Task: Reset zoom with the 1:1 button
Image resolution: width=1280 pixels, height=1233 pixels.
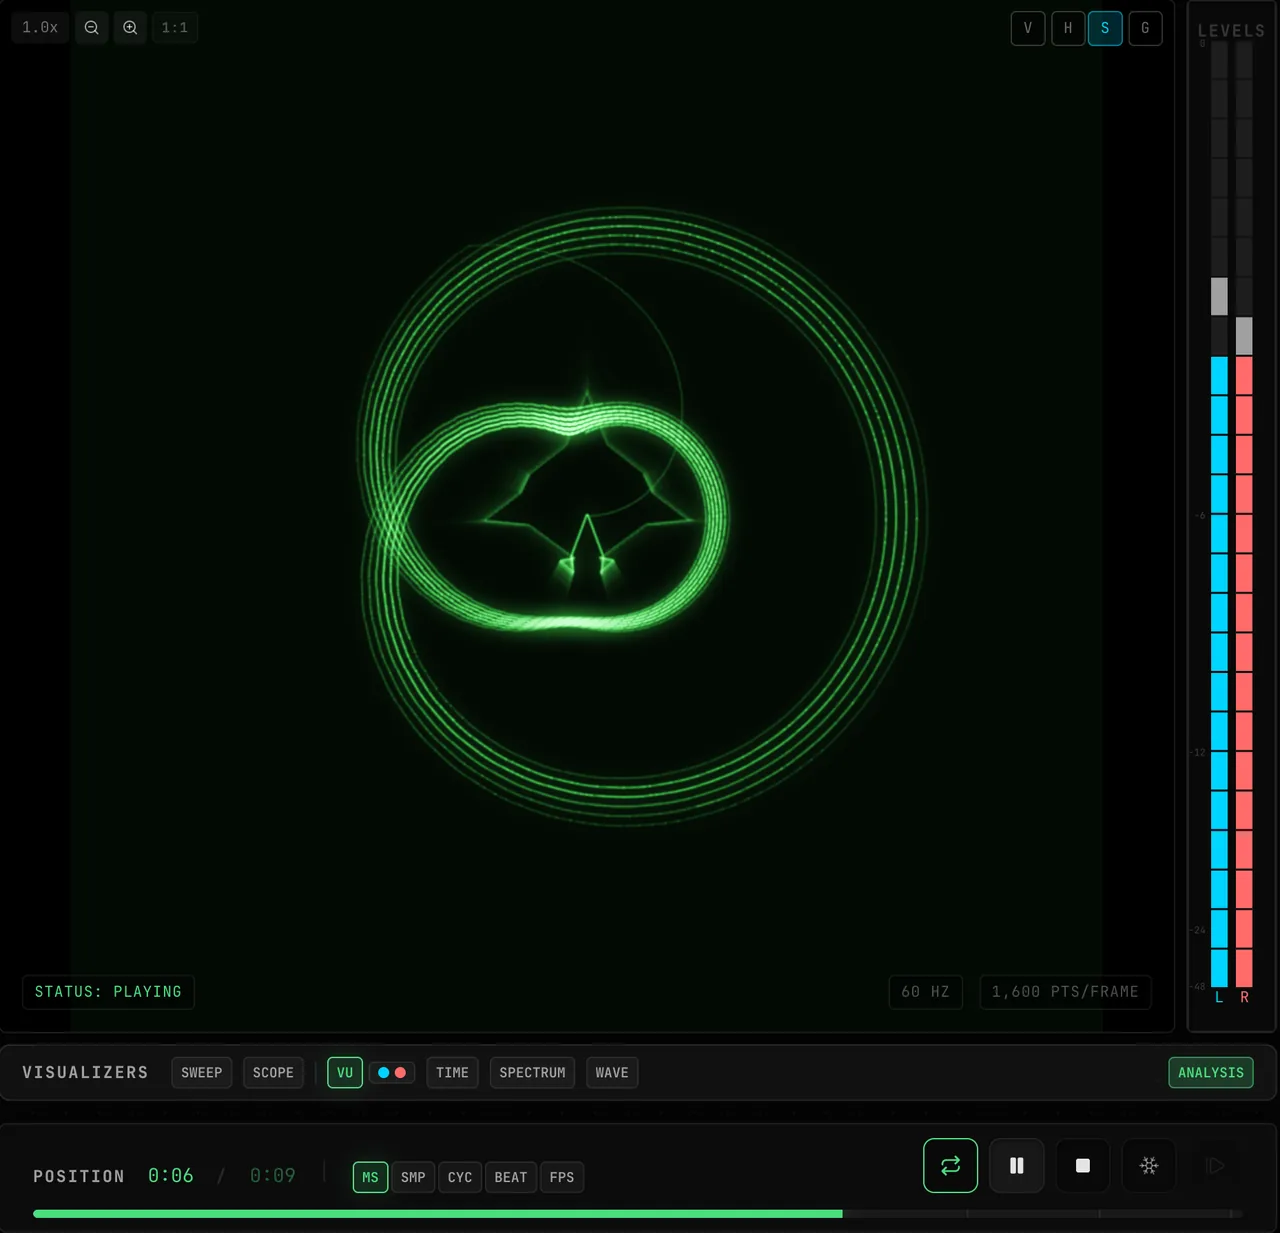Action: [x=175, y=28]
